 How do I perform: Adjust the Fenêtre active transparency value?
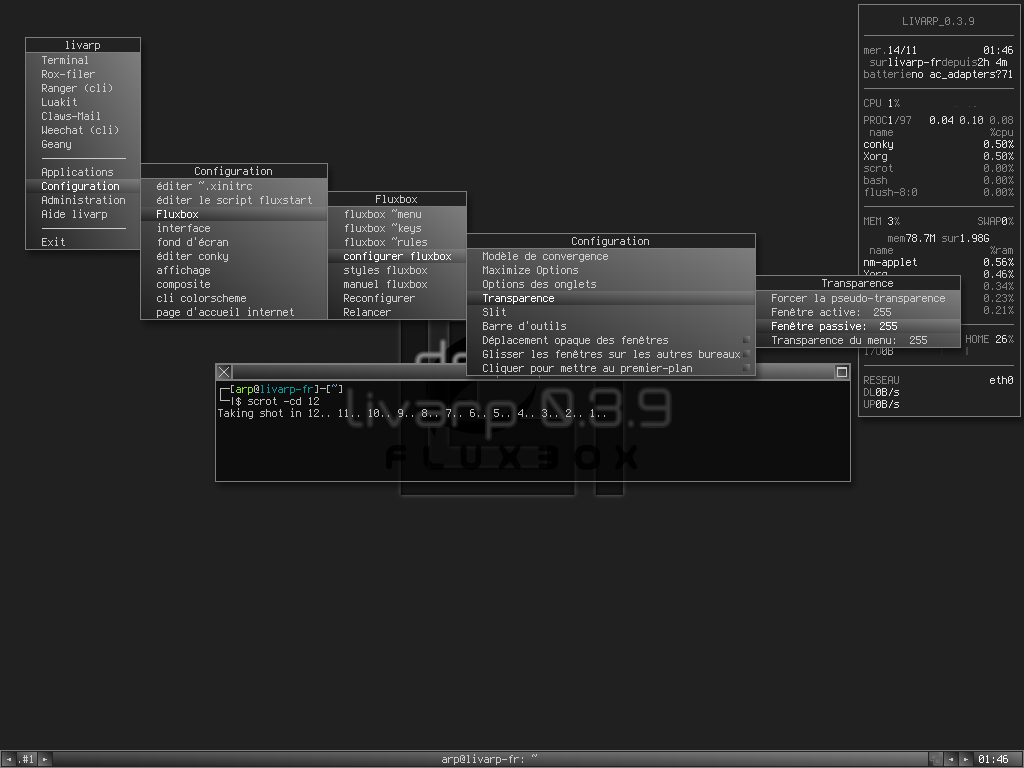click(857, 312)
